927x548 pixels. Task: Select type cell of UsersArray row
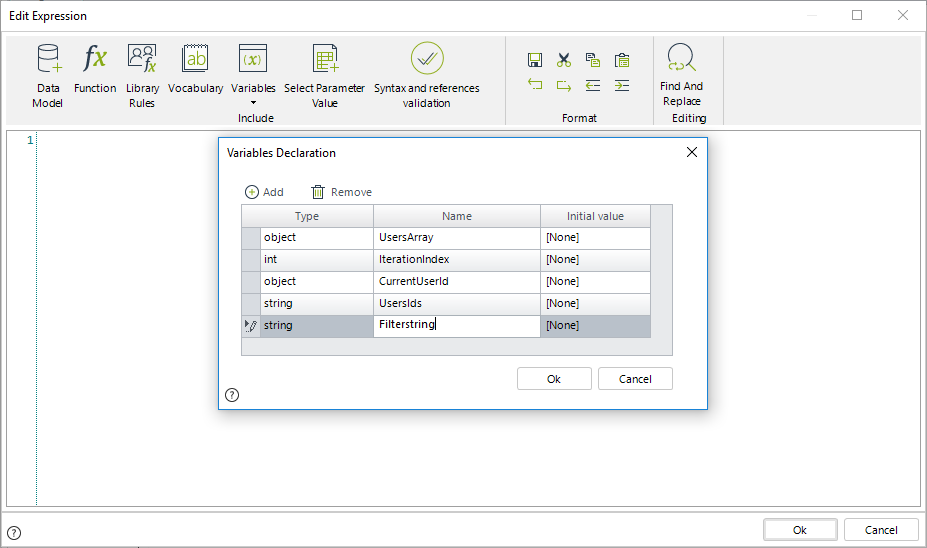(x=317, y=238)
